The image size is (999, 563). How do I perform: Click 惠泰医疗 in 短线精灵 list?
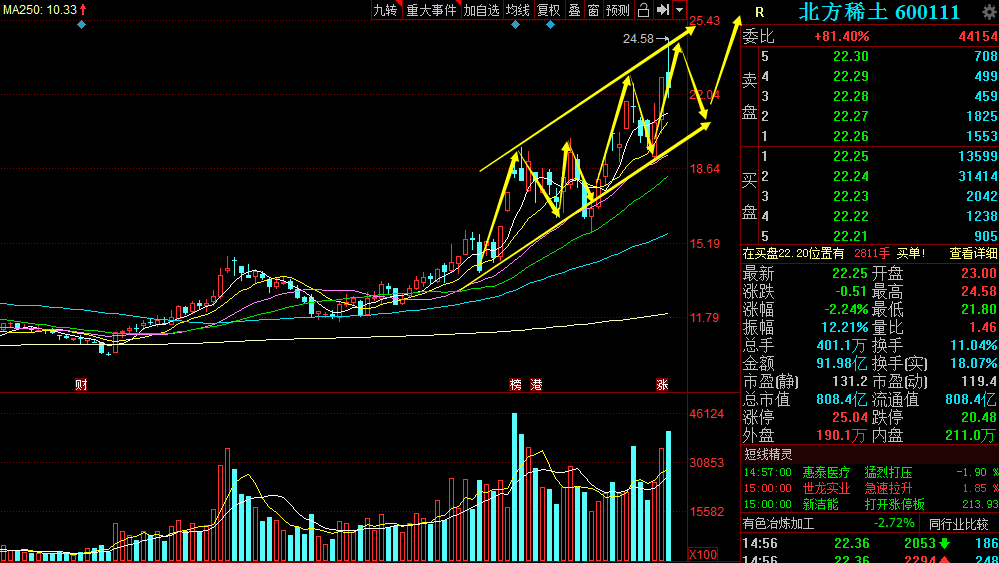point(826,473)
